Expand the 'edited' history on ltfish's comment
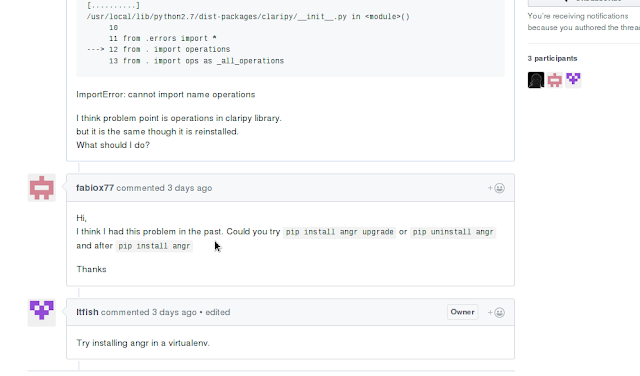The height and width of the screenshot is (376, 640). 218,312
